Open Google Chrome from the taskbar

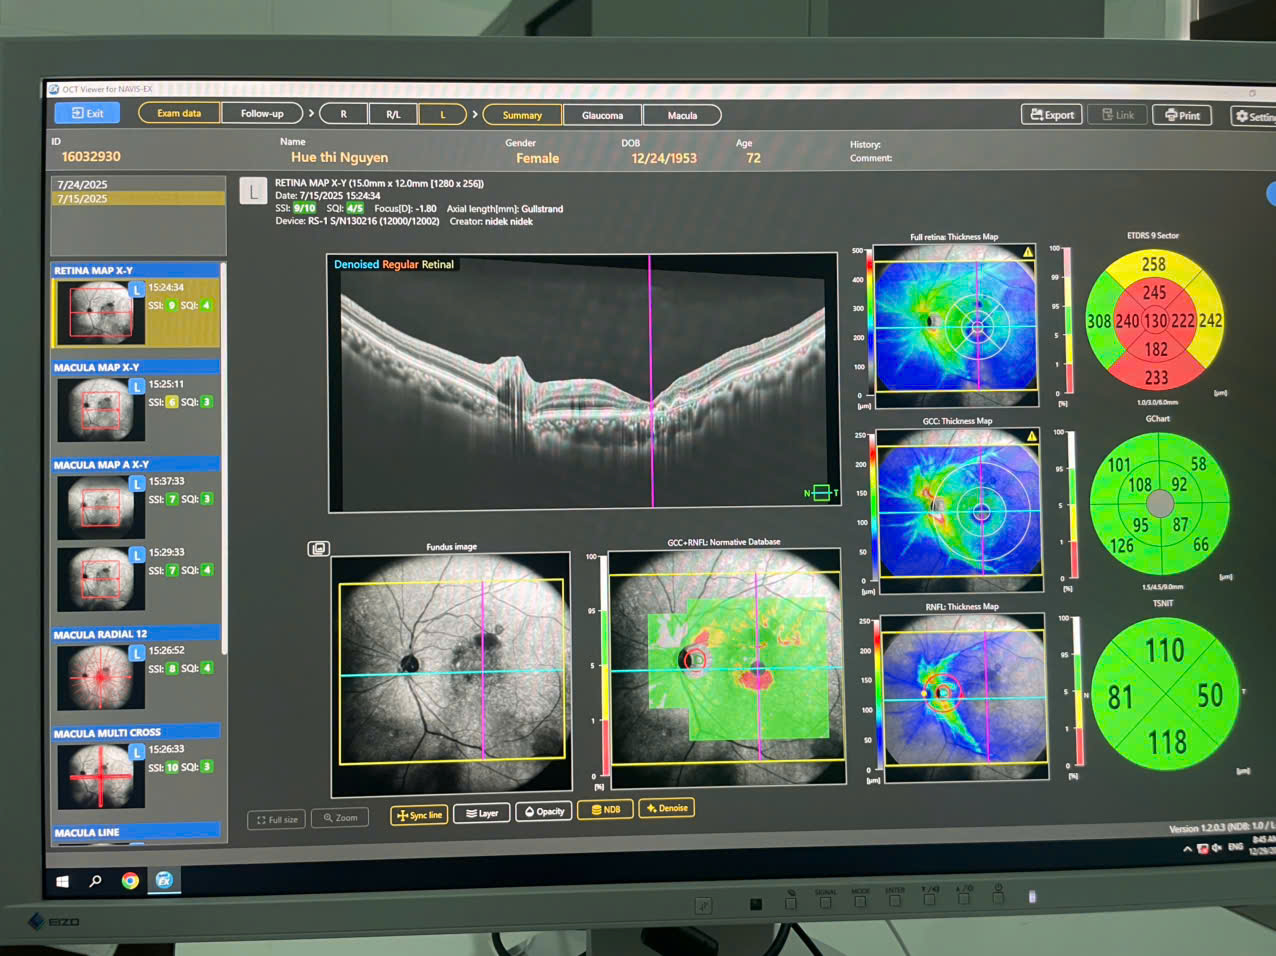point(130,881)
